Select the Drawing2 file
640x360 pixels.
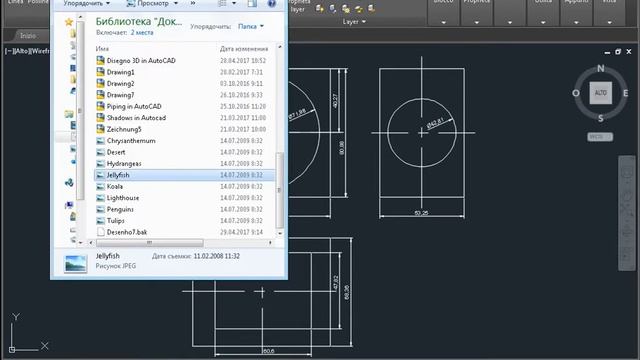tap(120, 83)
